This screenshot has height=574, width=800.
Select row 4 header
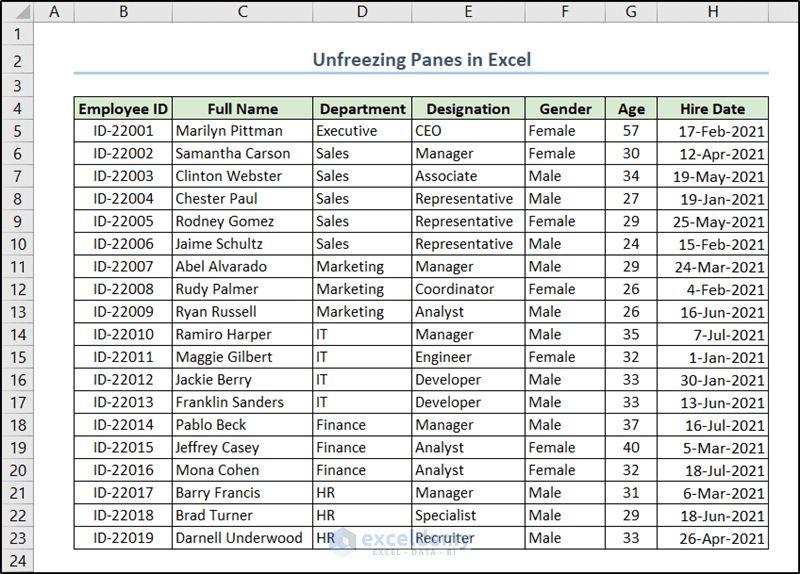click(x=17, y=108)
